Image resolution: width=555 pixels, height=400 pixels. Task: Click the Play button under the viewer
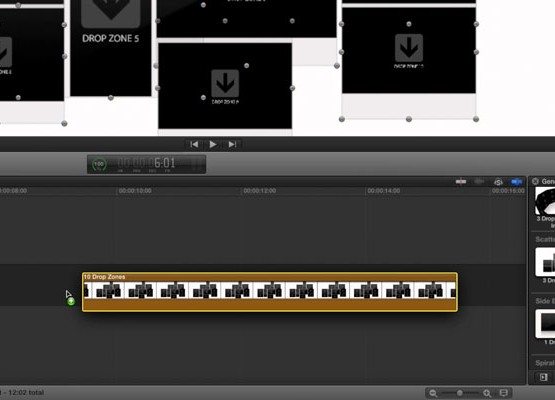pyautogui.click(x=213, y=144)
